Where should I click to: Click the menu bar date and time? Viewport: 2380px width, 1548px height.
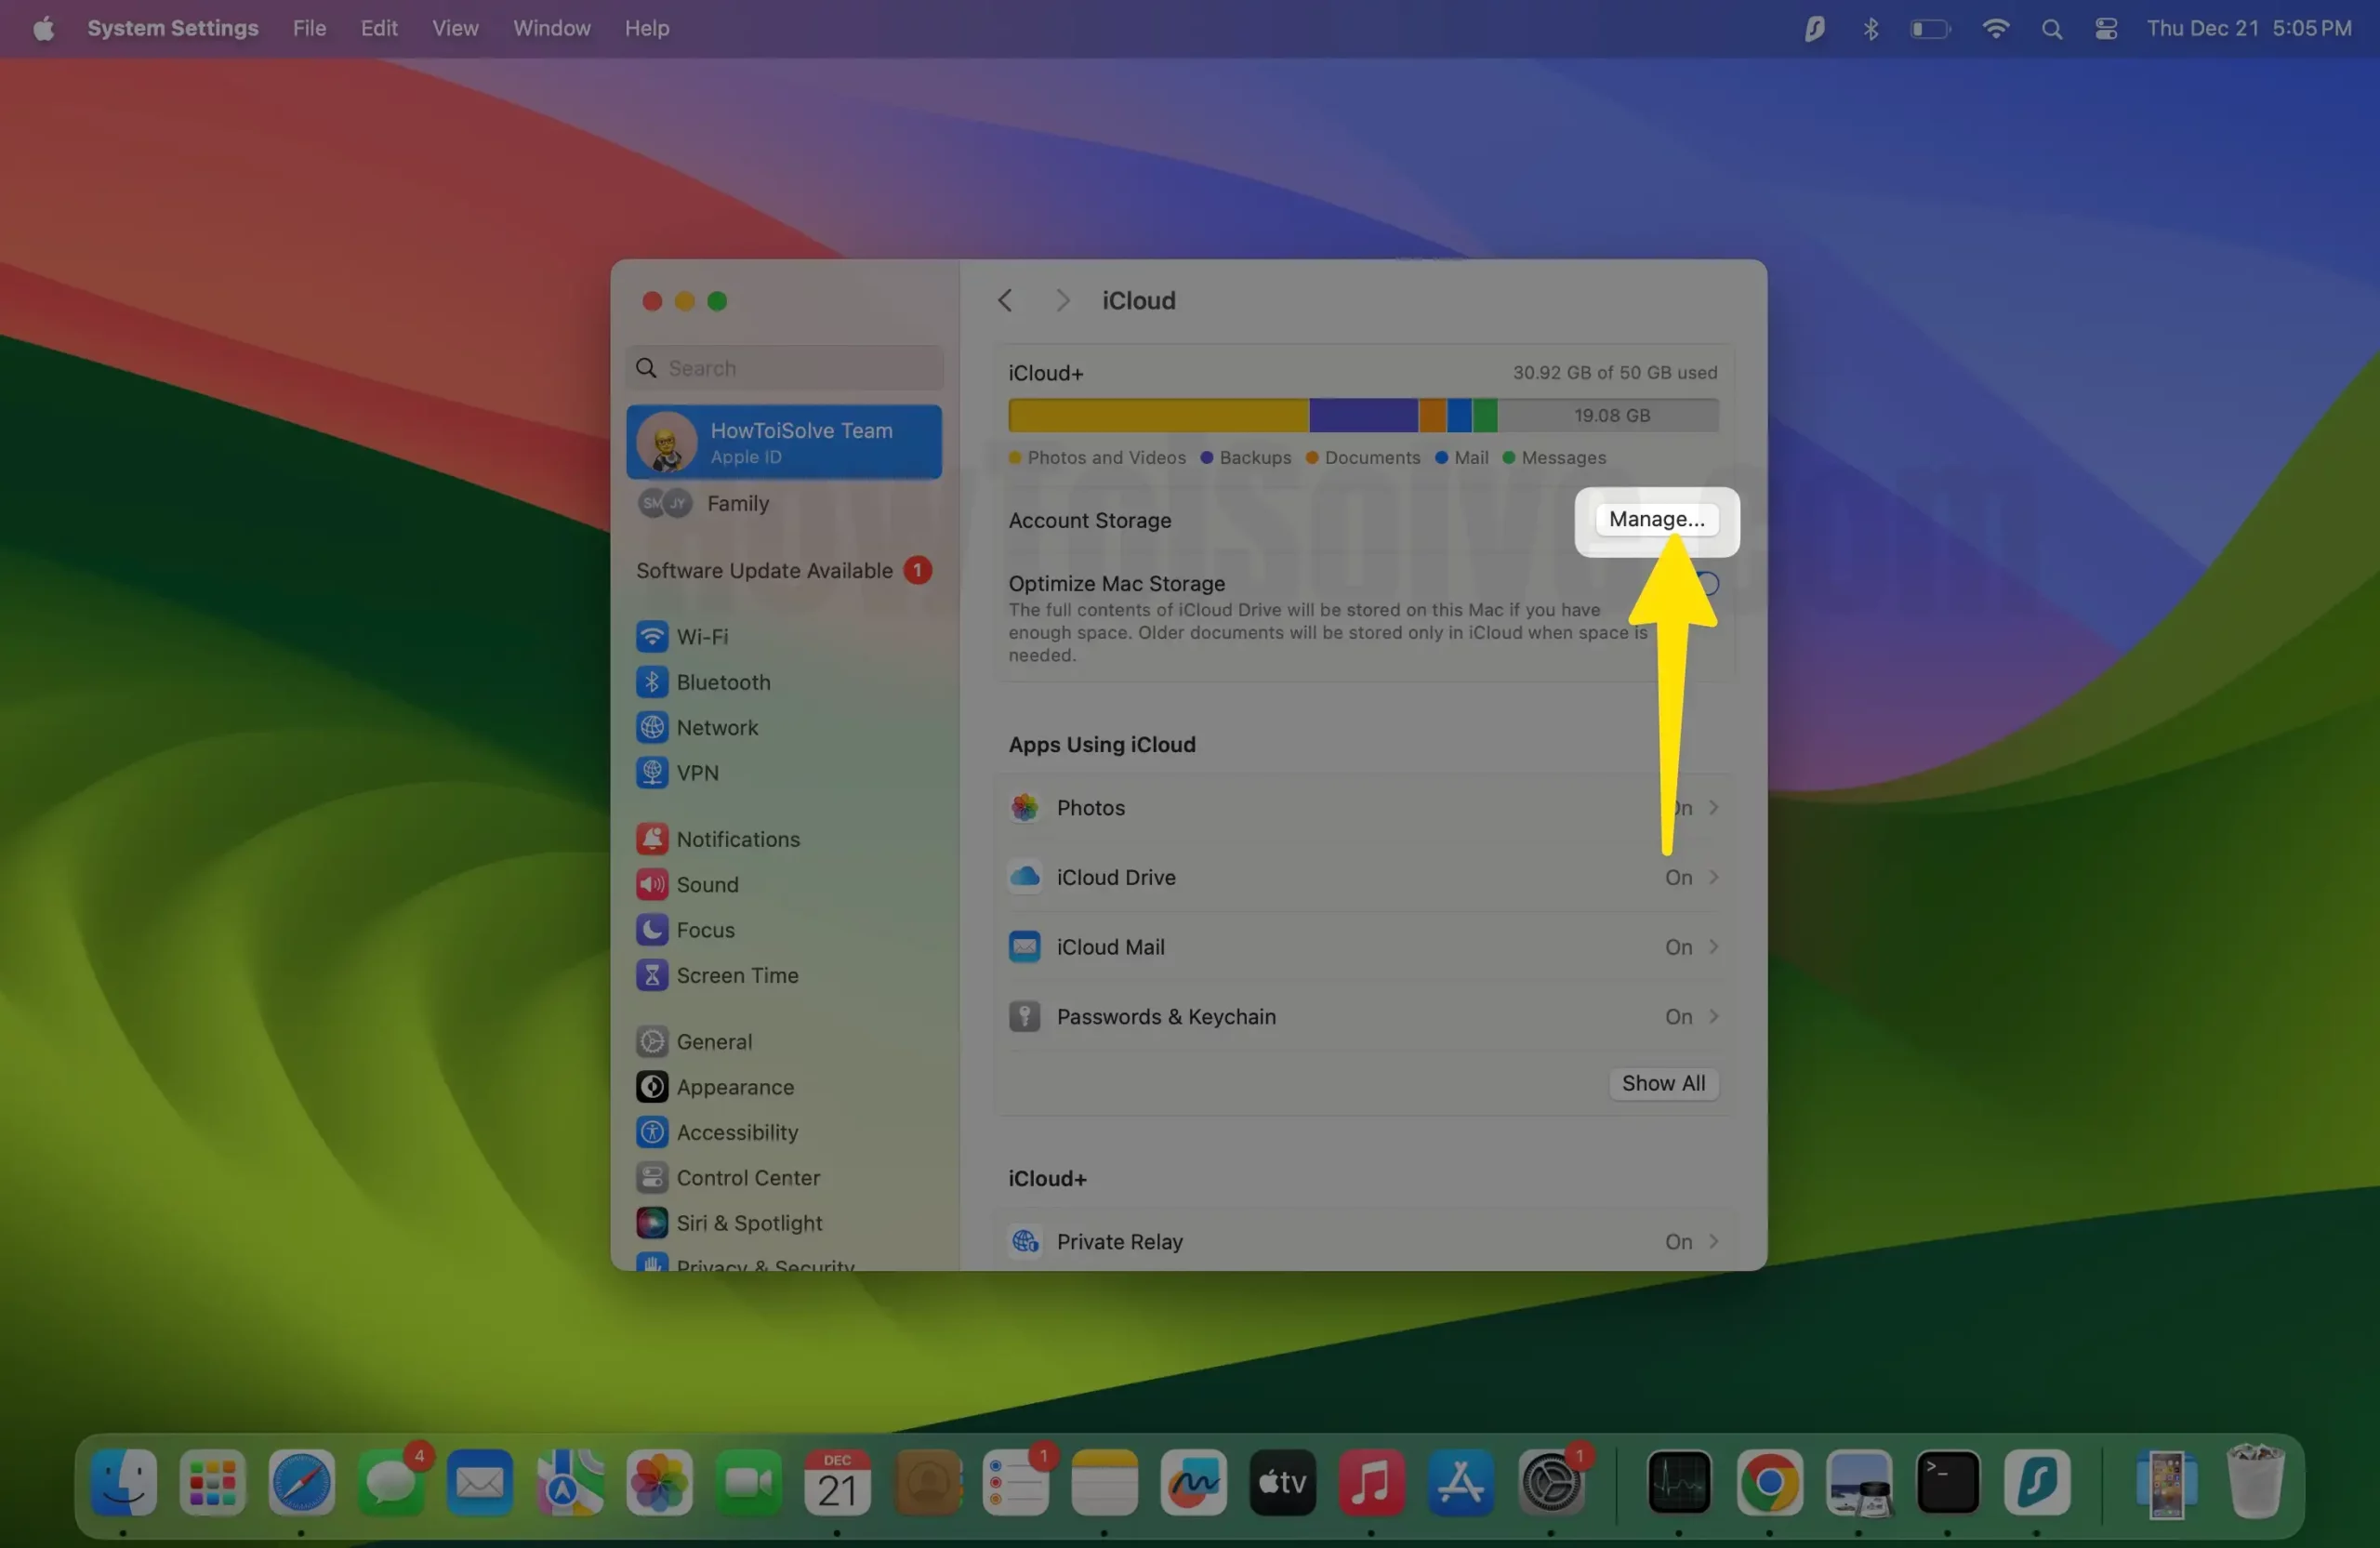click(x=2249, y=28)
